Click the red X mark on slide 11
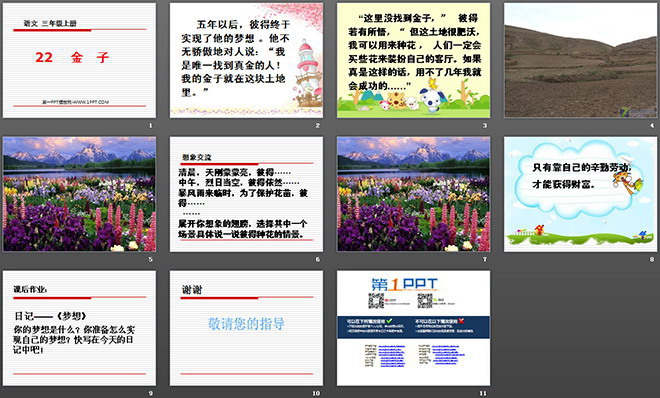Image resolution: width=660 pixels, height=398 pixels. click(x=461, y=321)
